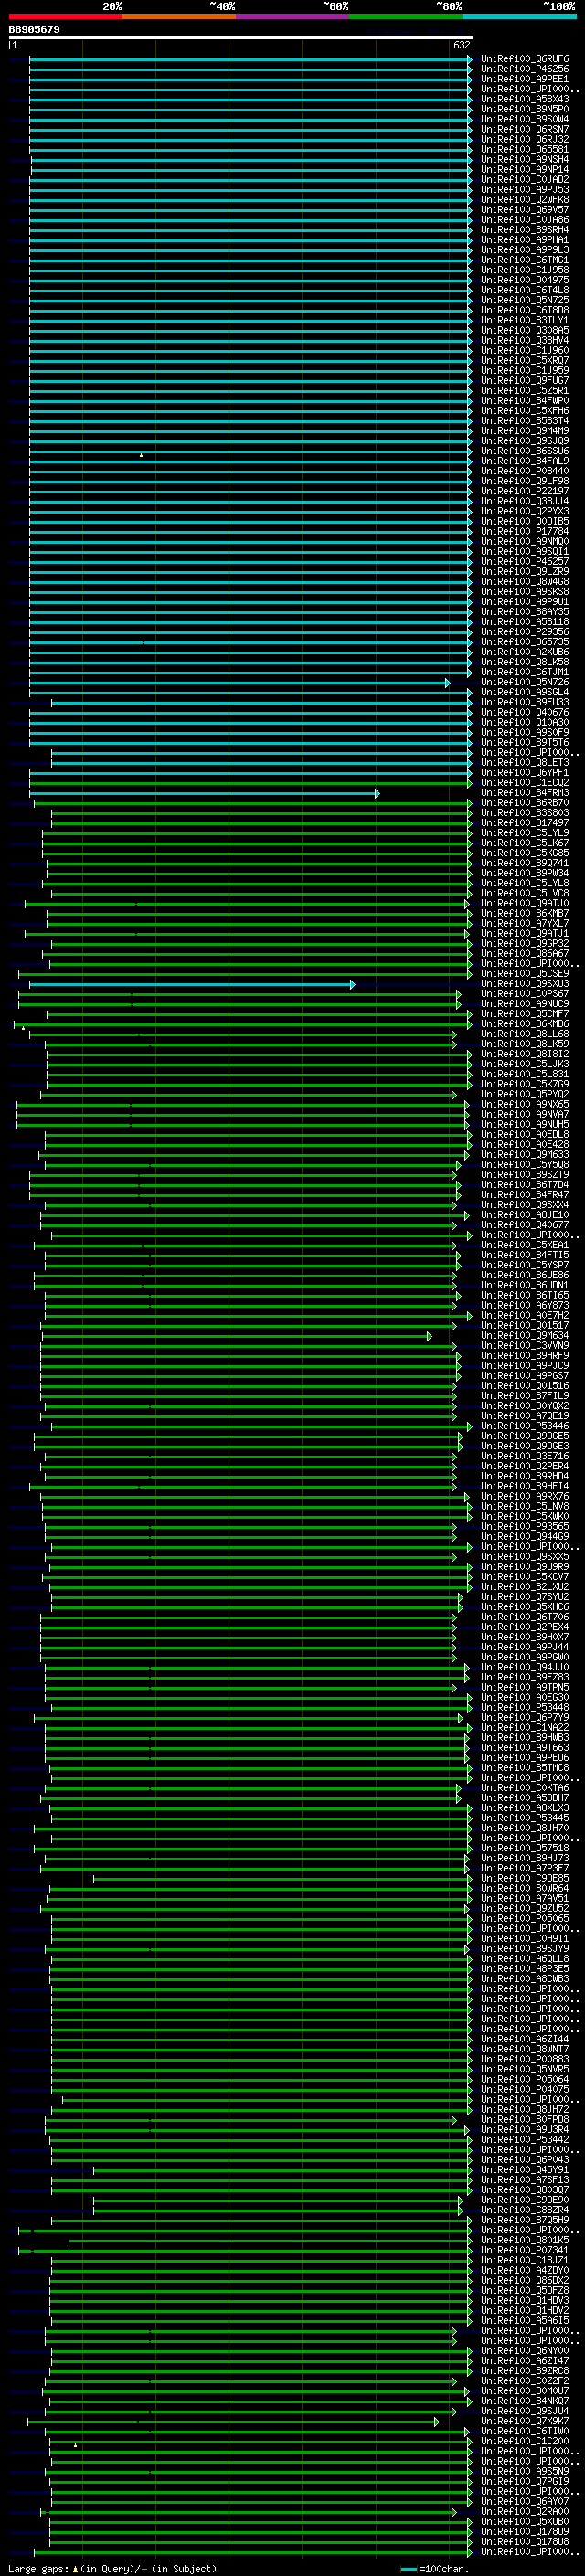Screen dimensions: 585x2576
Task: Select hit label UniRef100_Q6YPF1
Action: [x=524, y=772]
